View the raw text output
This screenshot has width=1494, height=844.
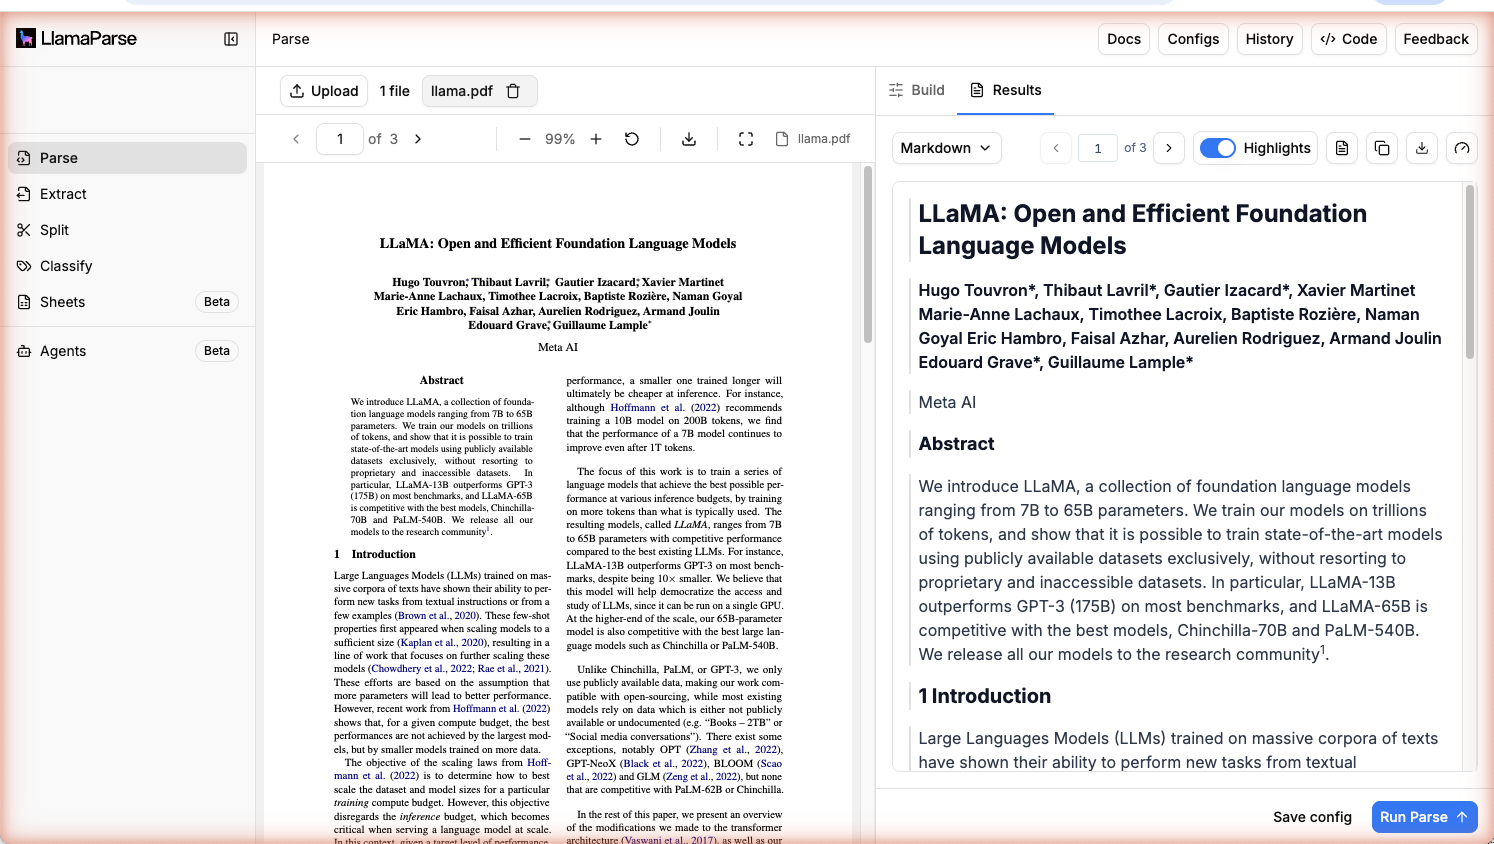tap(1341, 147)
